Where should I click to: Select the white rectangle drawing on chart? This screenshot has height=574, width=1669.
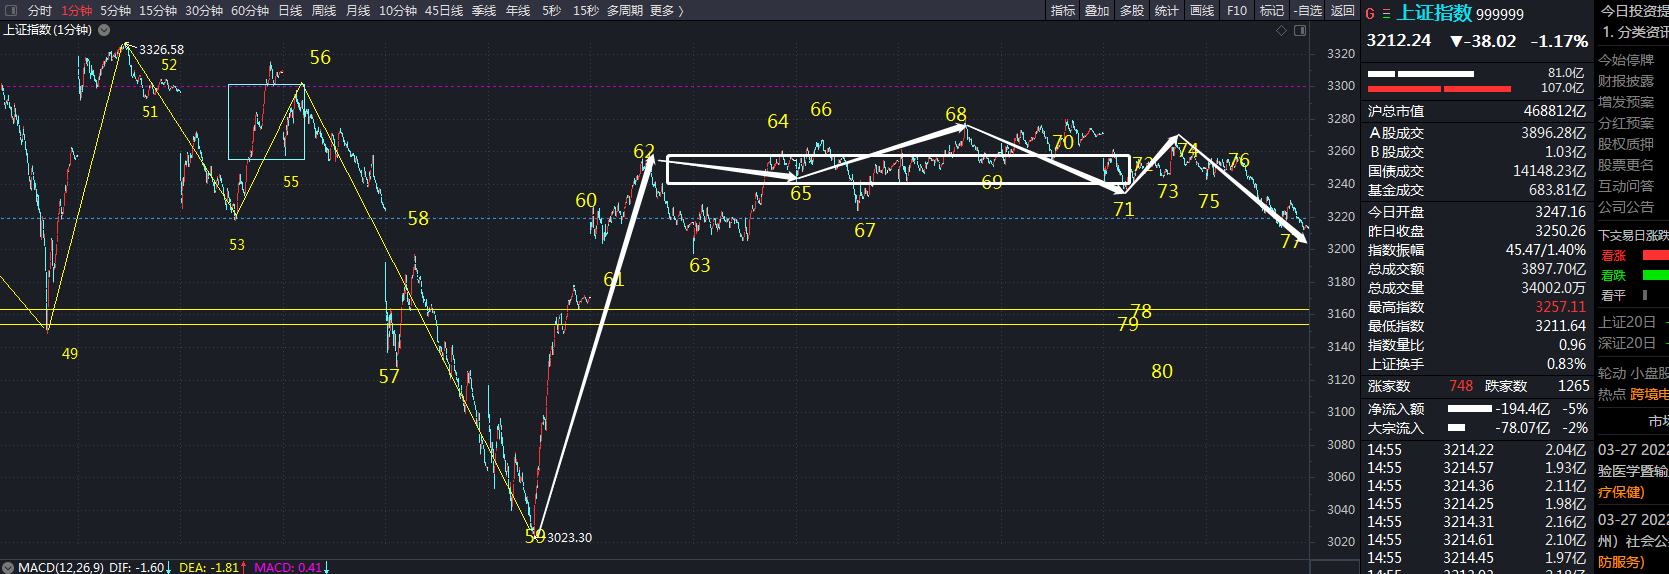click(x=898, y=156)
